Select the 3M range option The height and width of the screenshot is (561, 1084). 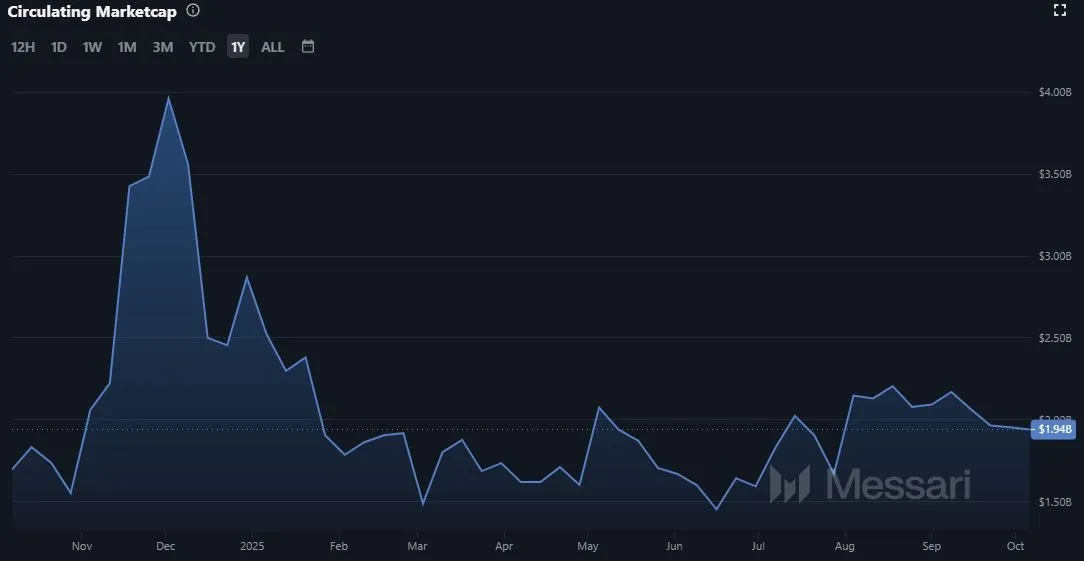[163, 47]
